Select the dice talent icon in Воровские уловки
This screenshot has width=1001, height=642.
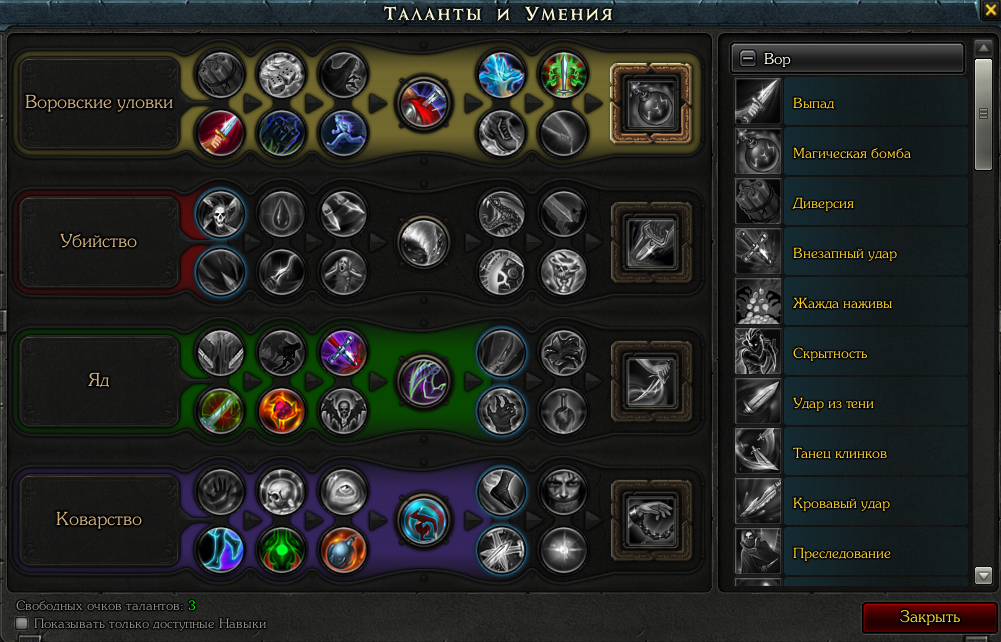pyautogui.click(x=282, y=75)
